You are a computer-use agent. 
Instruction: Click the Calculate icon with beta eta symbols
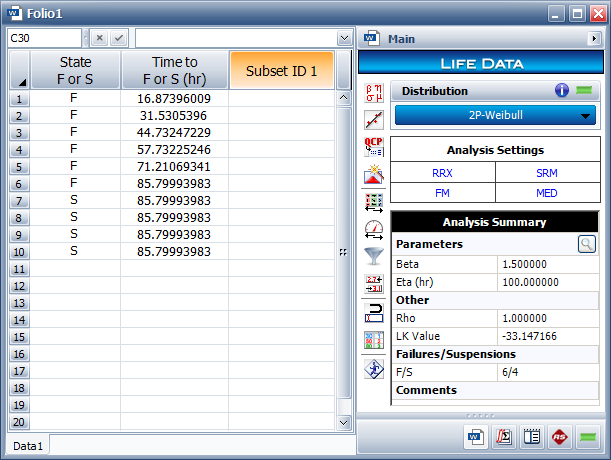click(x=374, y=93)
